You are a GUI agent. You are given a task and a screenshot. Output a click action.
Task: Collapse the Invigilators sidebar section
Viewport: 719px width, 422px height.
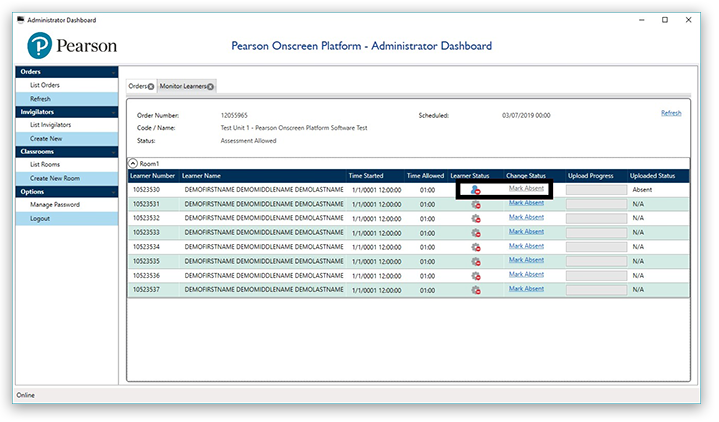pyautogui.click(x=115, y=112)
